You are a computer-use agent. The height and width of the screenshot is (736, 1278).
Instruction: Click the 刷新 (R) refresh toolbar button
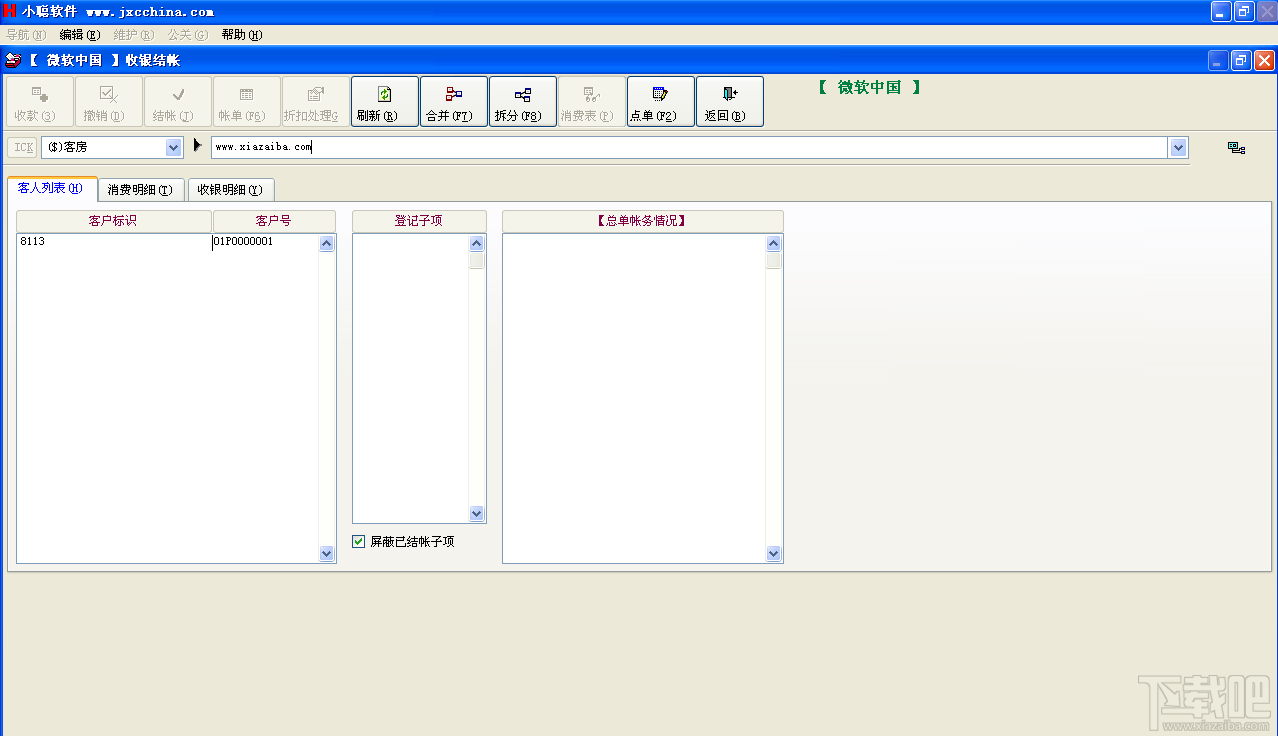385,102
